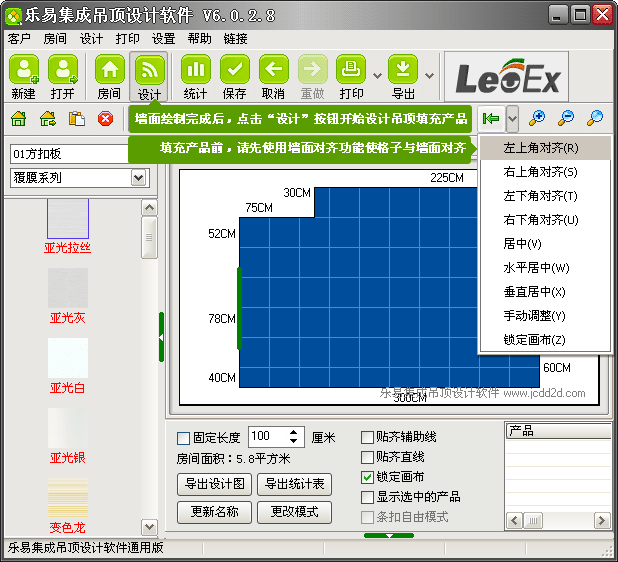Image resolution: width=618 pixels, height=562 pixels.
Task: Click the 取消 undo arrow icon
Action: tap(274, 70)
